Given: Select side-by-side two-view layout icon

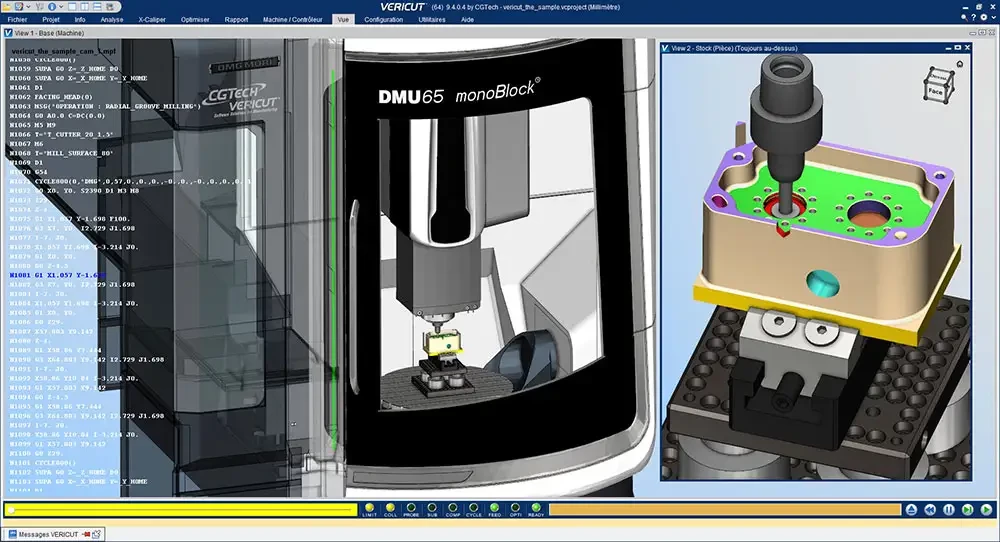Looking at the screenshot, I should (x=84, y=6).
